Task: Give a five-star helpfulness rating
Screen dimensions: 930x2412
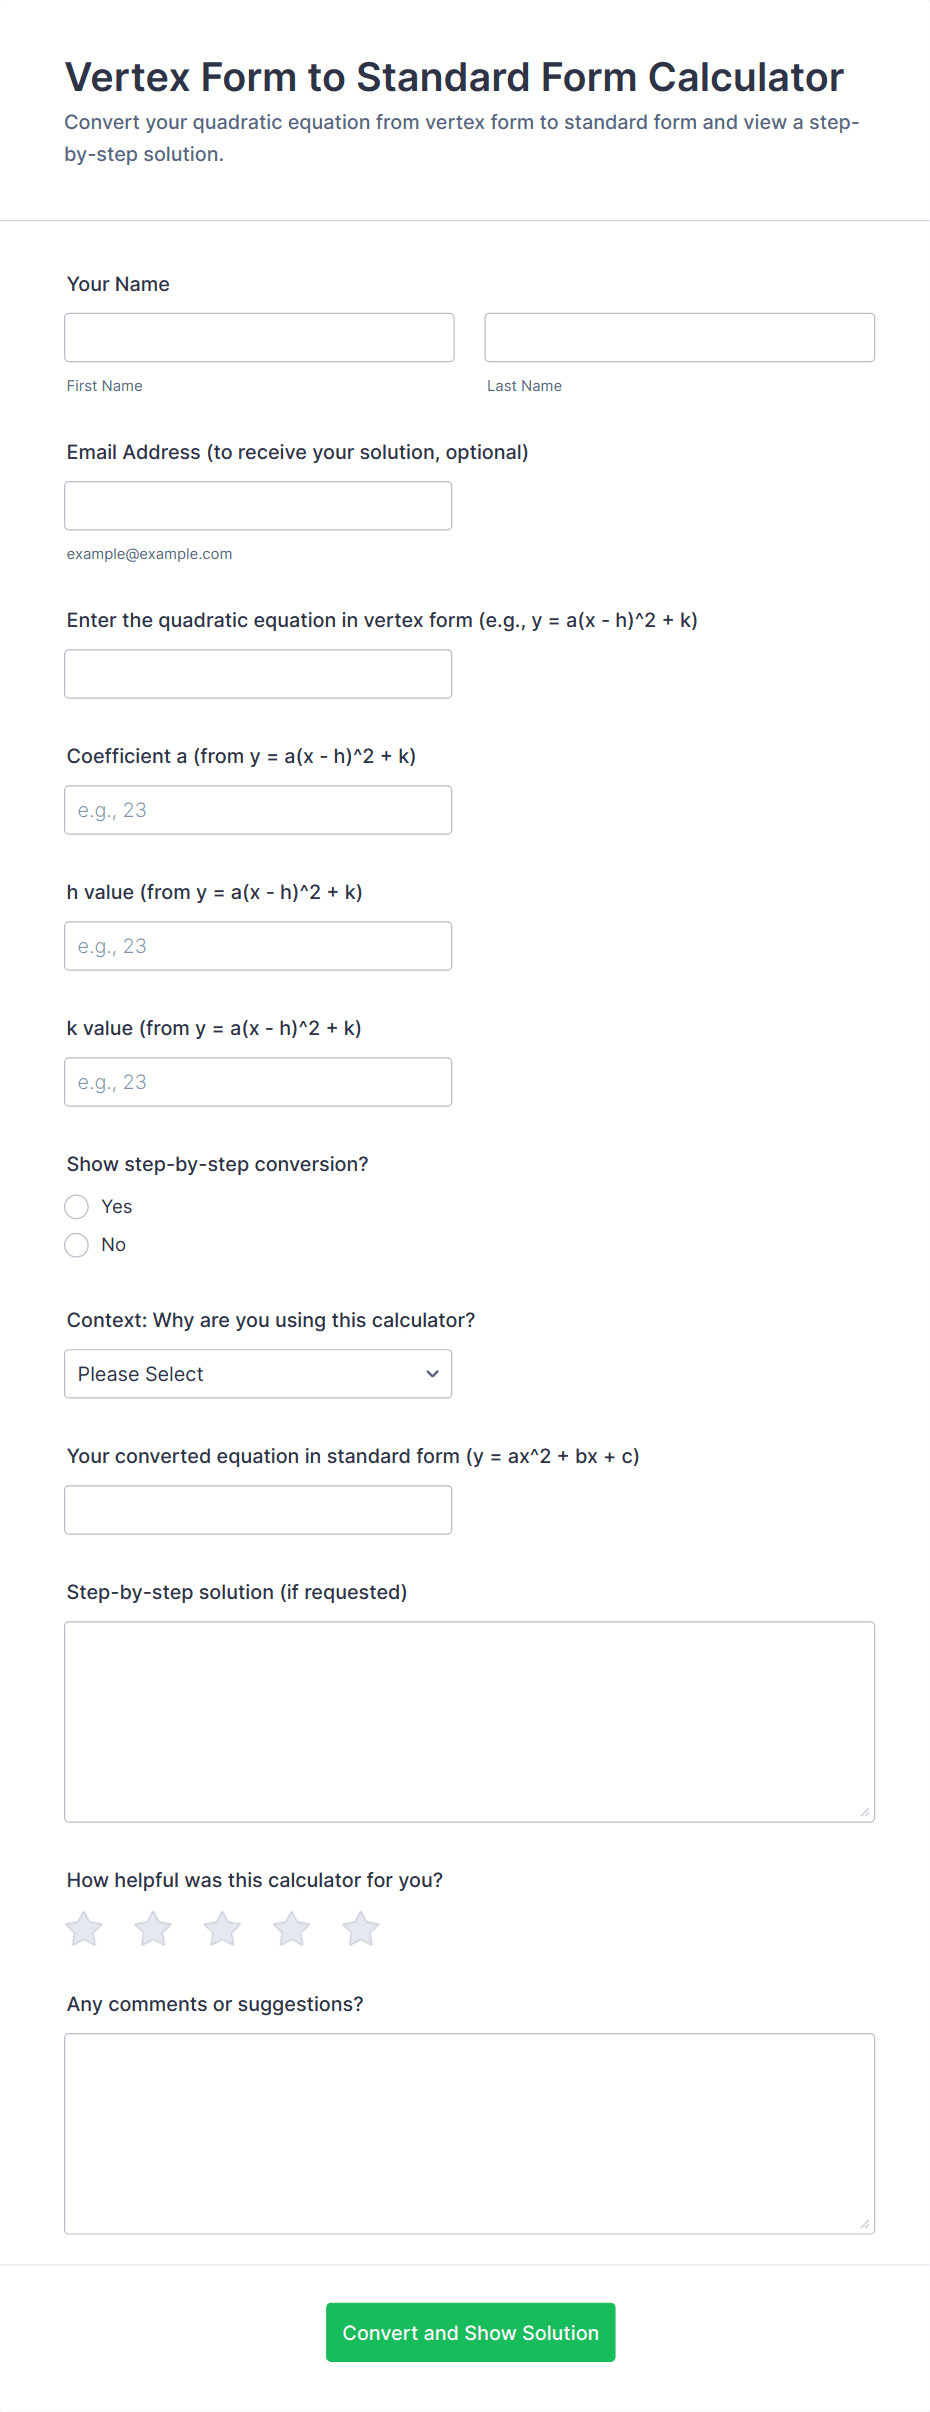Action: [361, 1929]
